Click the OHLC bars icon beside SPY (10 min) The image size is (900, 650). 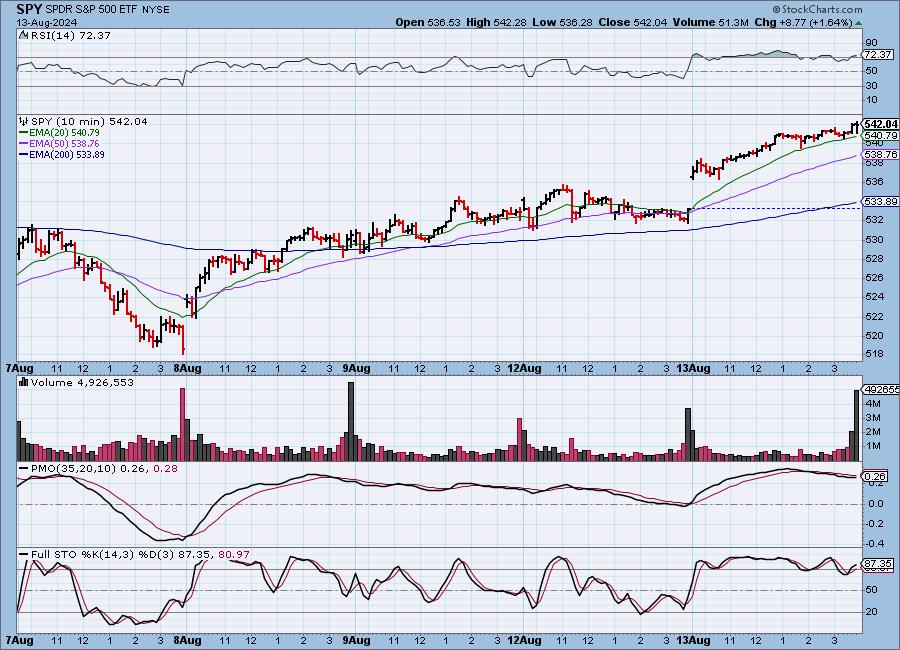pos(24,121)
